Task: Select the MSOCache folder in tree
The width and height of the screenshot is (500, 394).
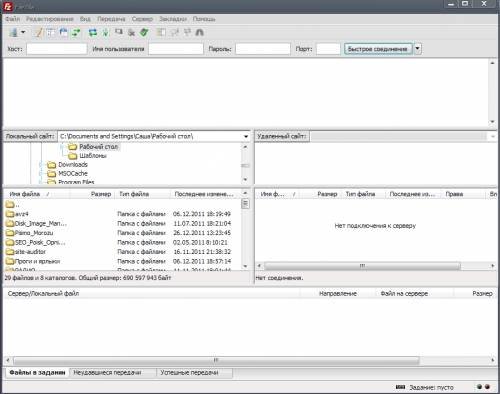Action: point(73,174)
